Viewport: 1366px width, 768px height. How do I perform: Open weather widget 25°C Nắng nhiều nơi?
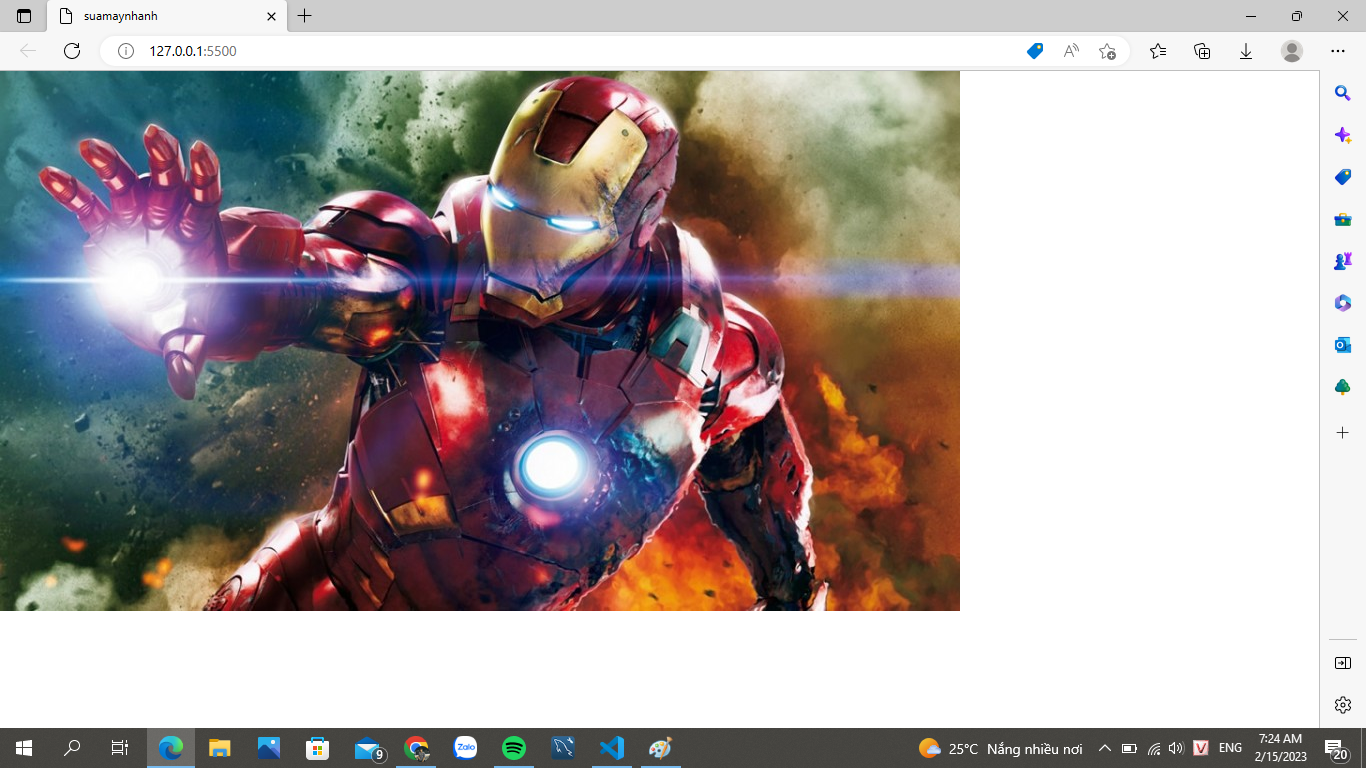(1001, 748)
